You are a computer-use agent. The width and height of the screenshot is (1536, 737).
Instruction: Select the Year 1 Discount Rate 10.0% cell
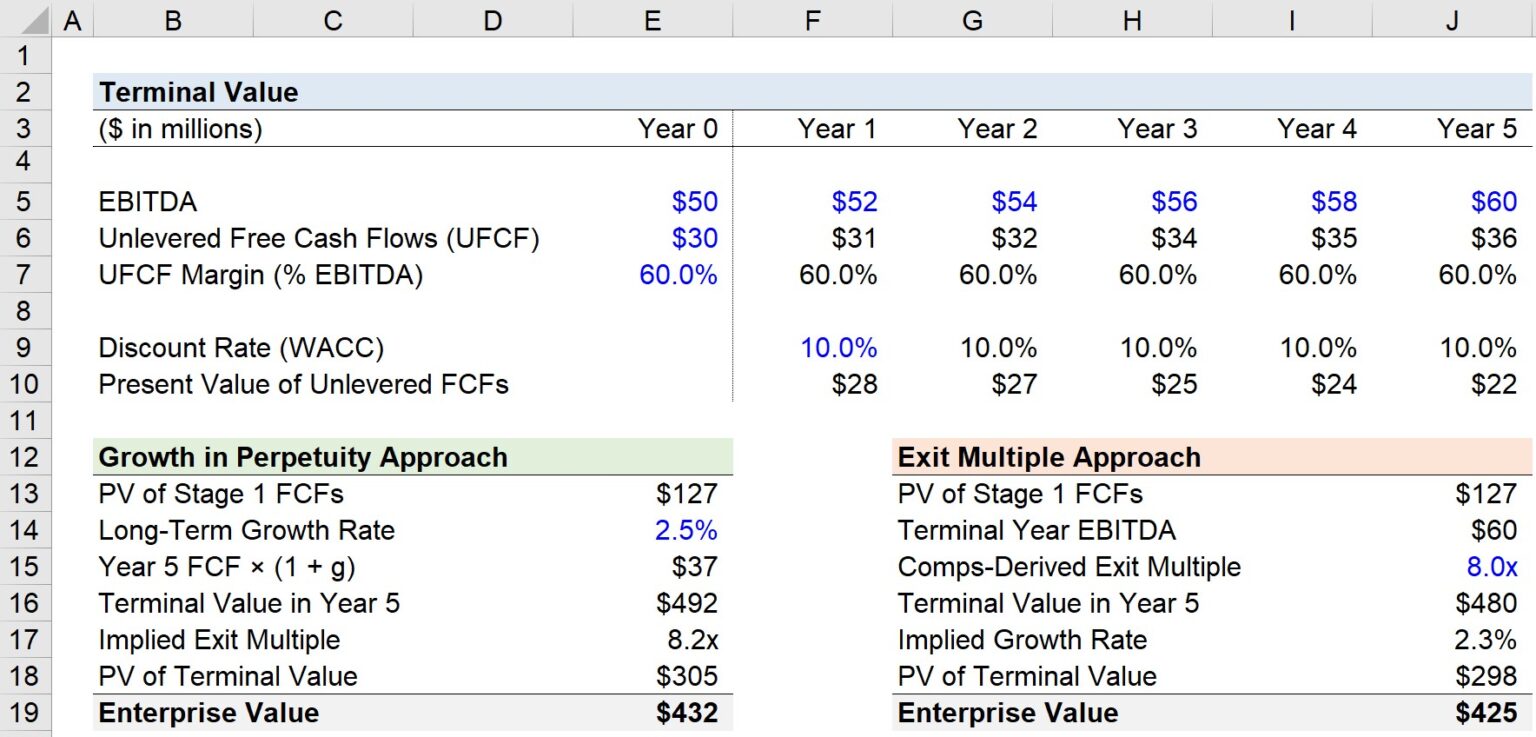click(x=838, y=348)
